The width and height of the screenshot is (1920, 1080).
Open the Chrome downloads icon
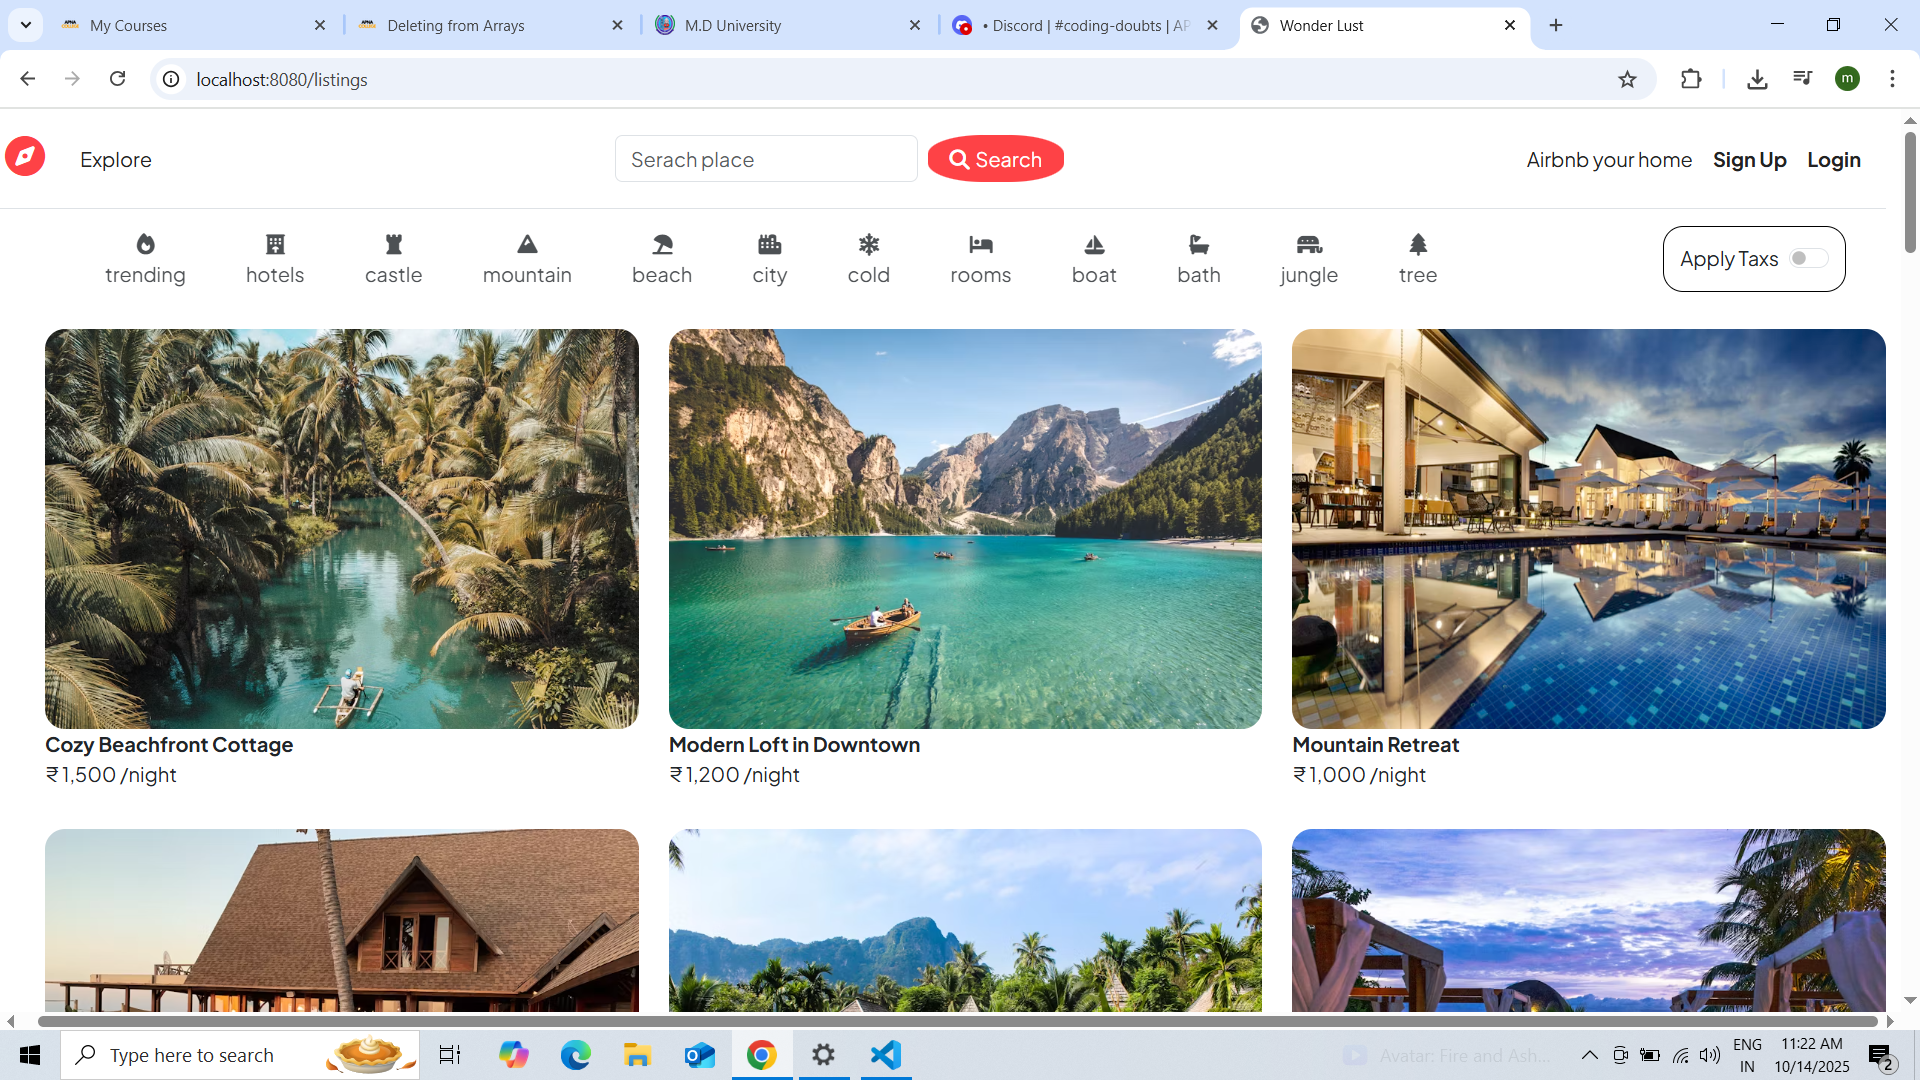1757,79
